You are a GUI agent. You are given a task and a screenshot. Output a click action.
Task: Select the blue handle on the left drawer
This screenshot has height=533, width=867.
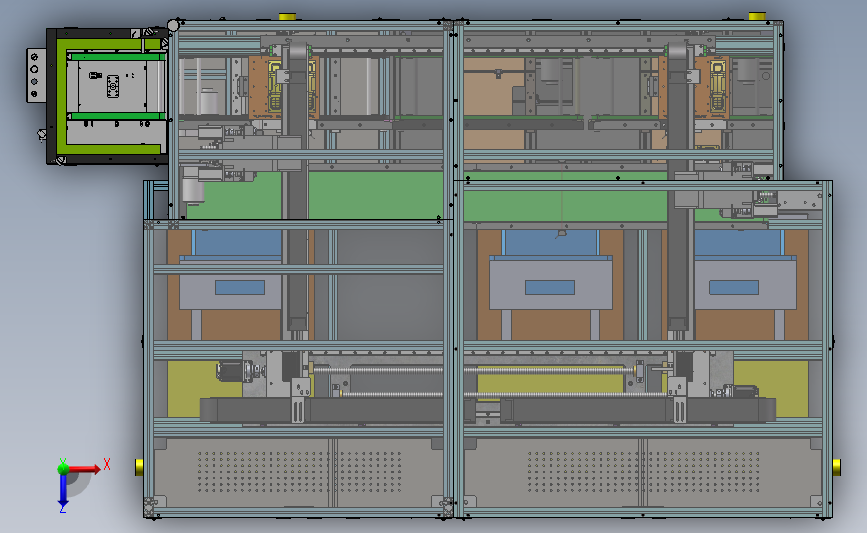pyautogui.click(x=240, y=288)
